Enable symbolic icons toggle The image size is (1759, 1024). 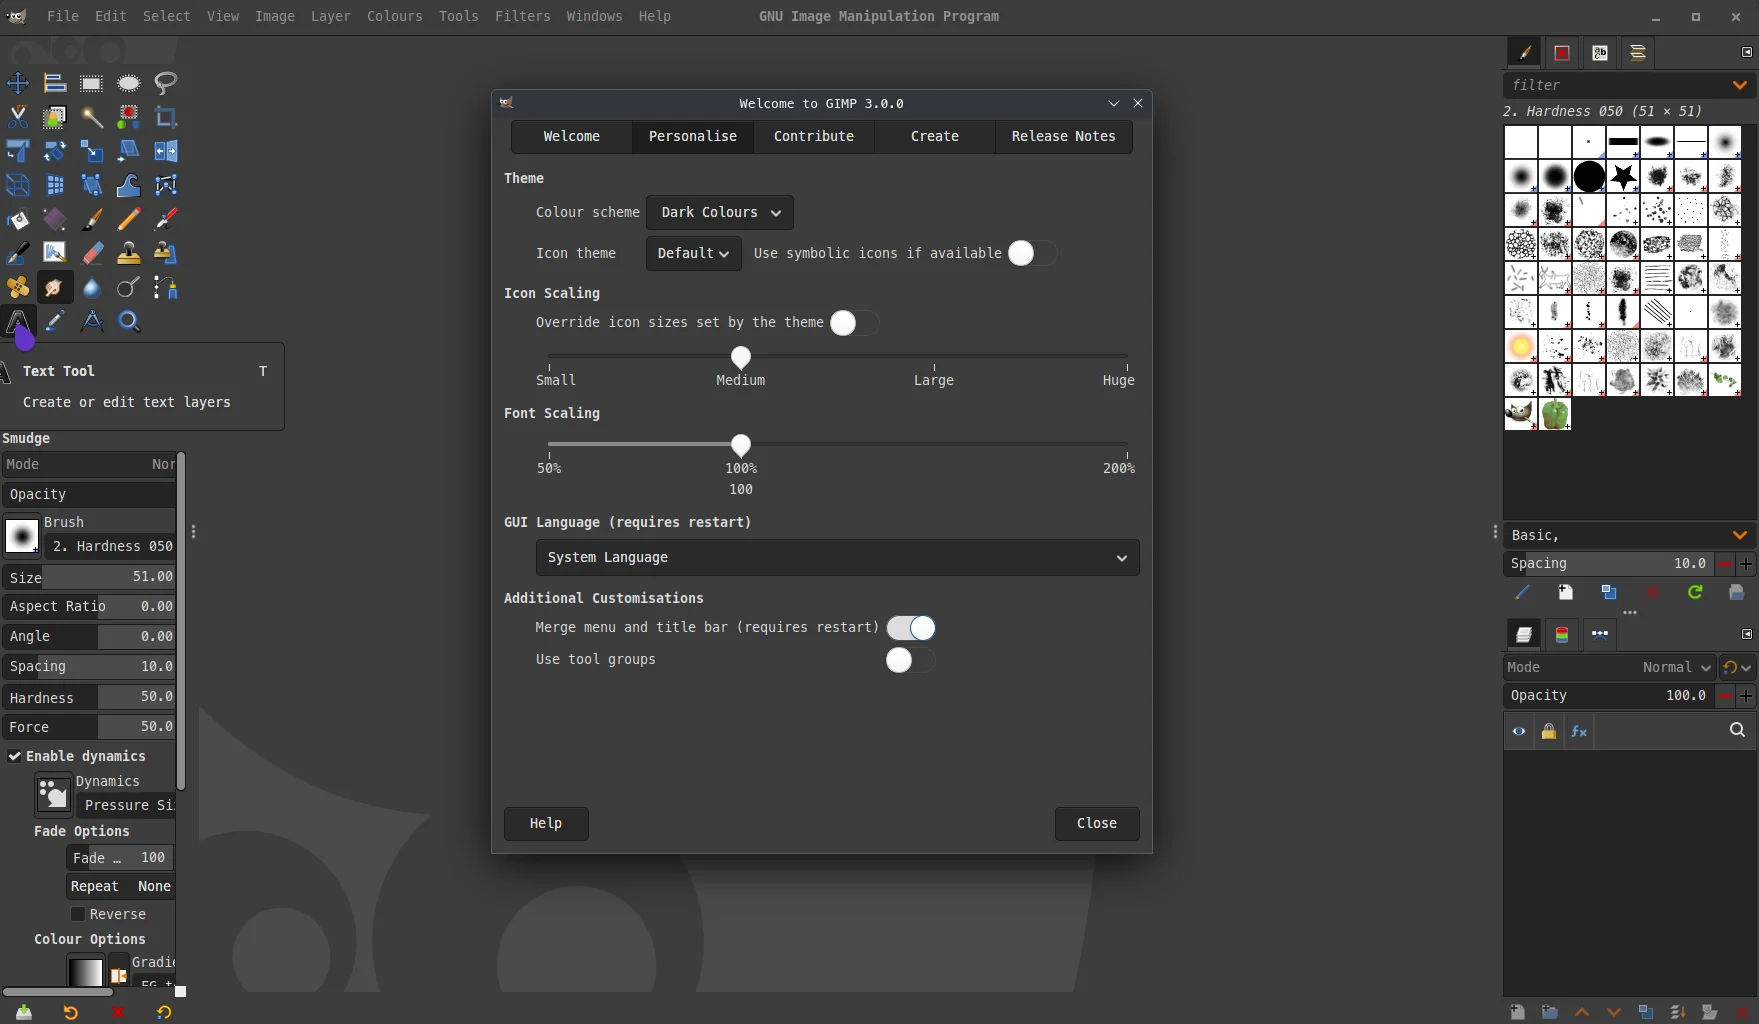point(1031,254)
